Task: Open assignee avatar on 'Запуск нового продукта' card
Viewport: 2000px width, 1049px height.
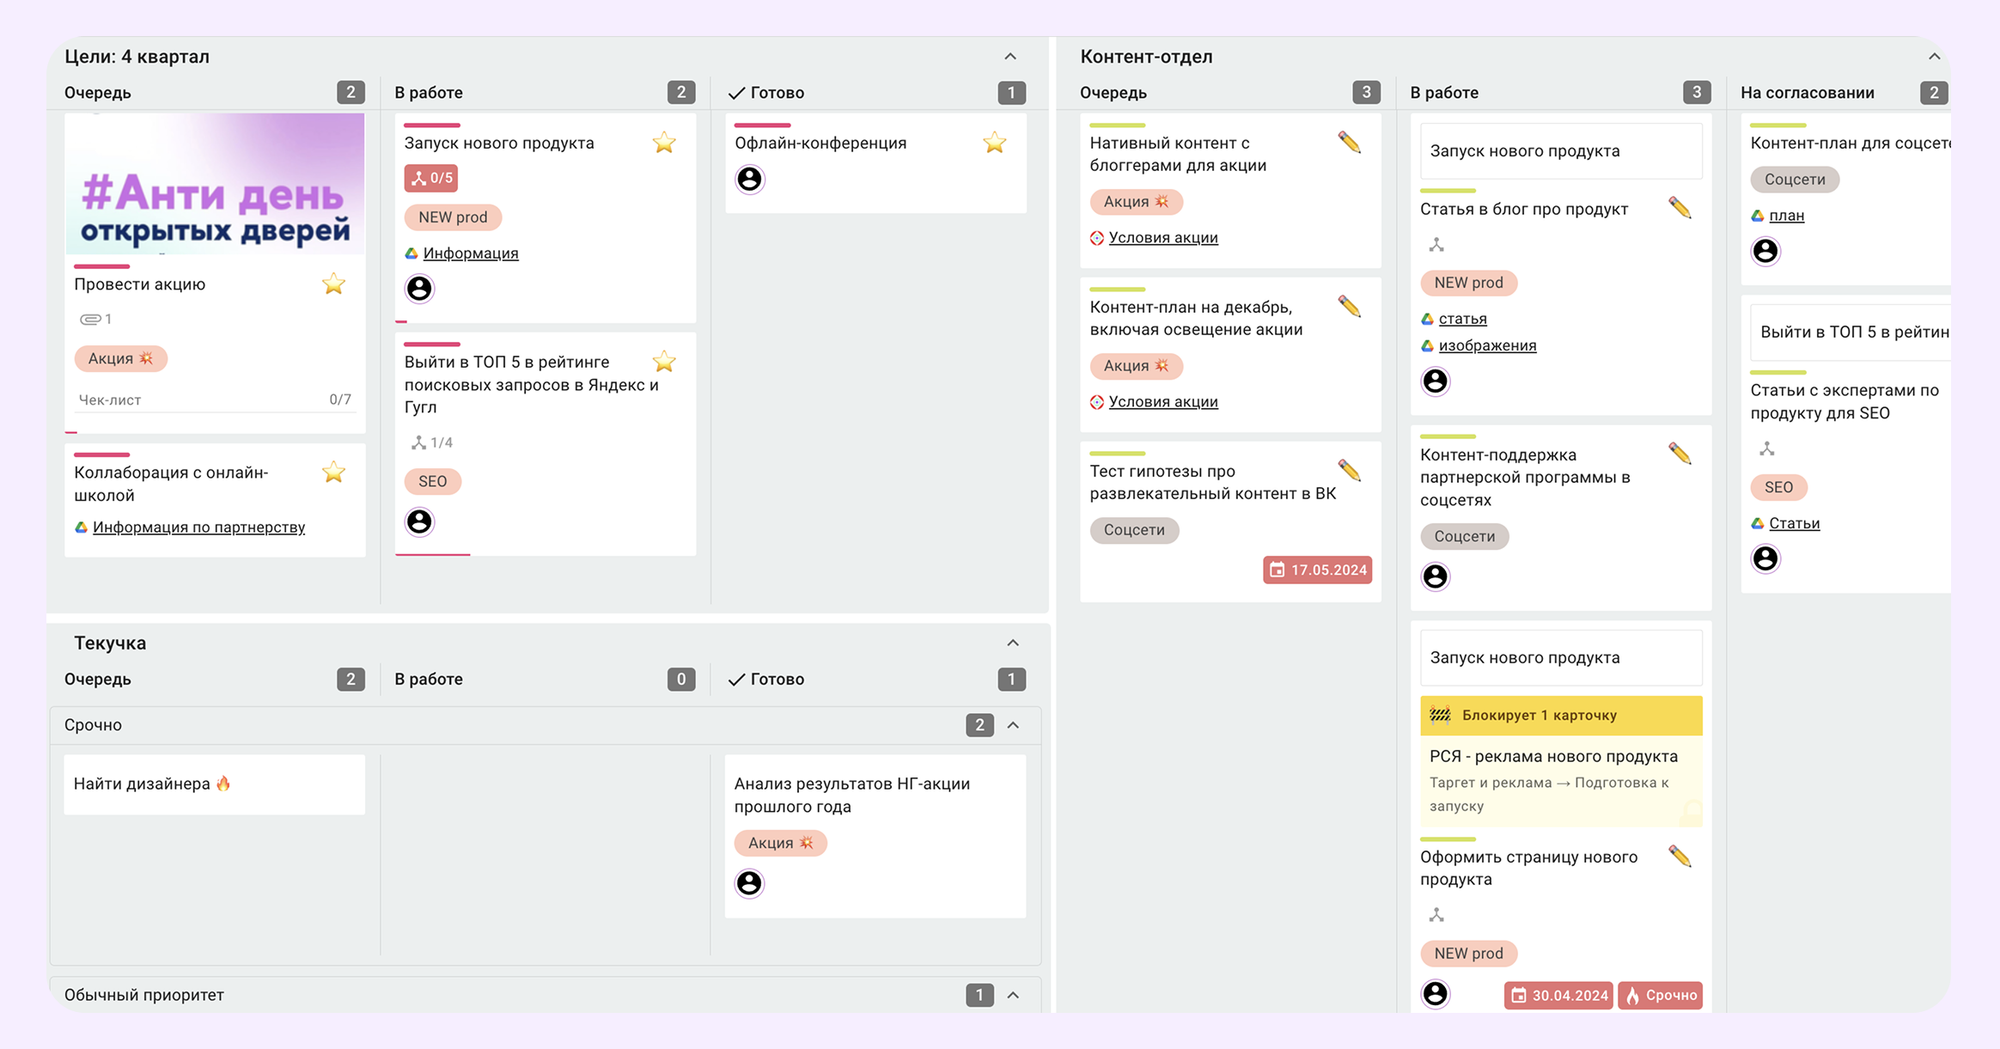Action: [x=419, y=289]
